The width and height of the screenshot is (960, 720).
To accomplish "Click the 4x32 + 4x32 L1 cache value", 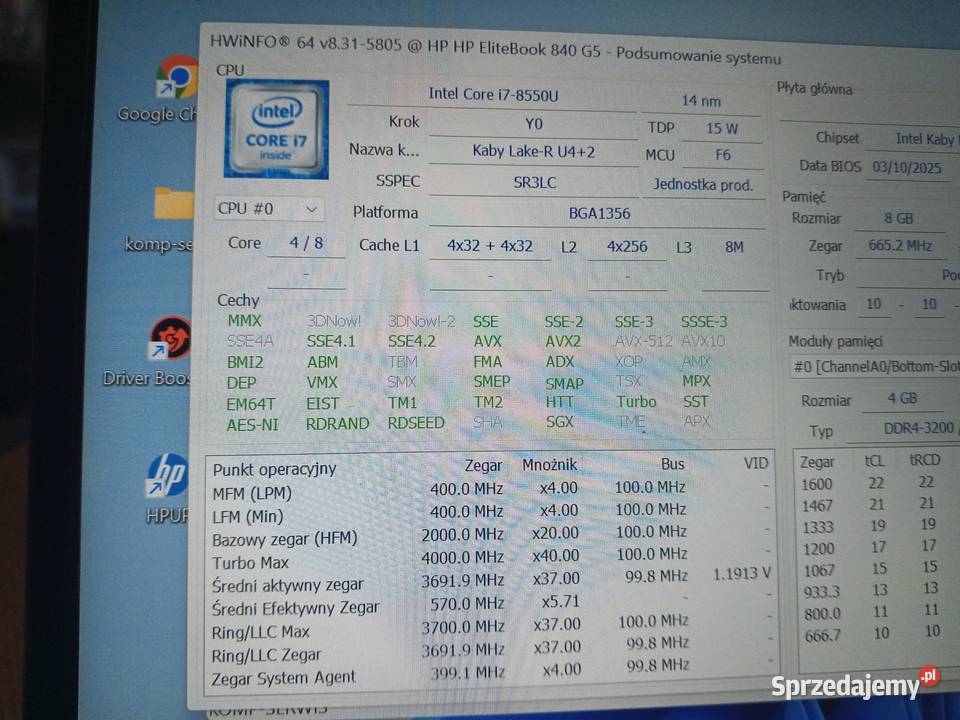I will [490, 246].
